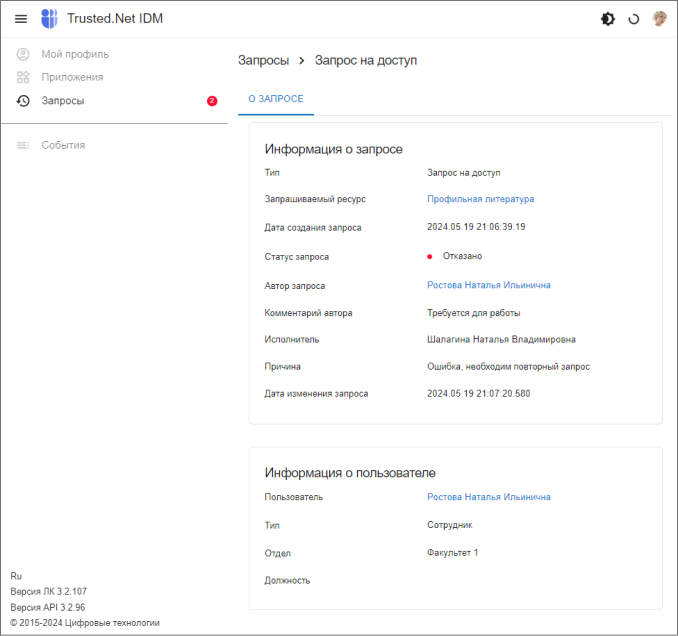678x636 pixels.
Task: Click the Сотрудник type value
Action: coord(450,525)
